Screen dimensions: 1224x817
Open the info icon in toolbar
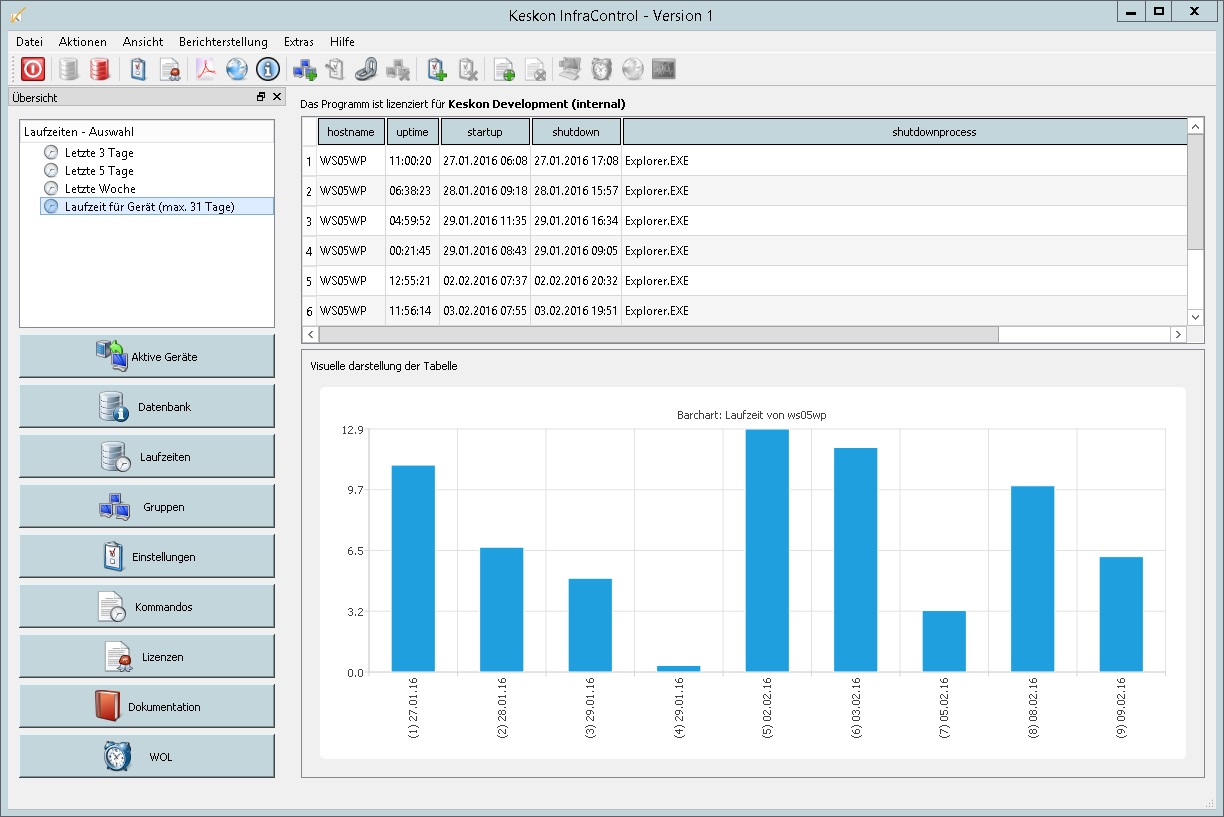267,69
